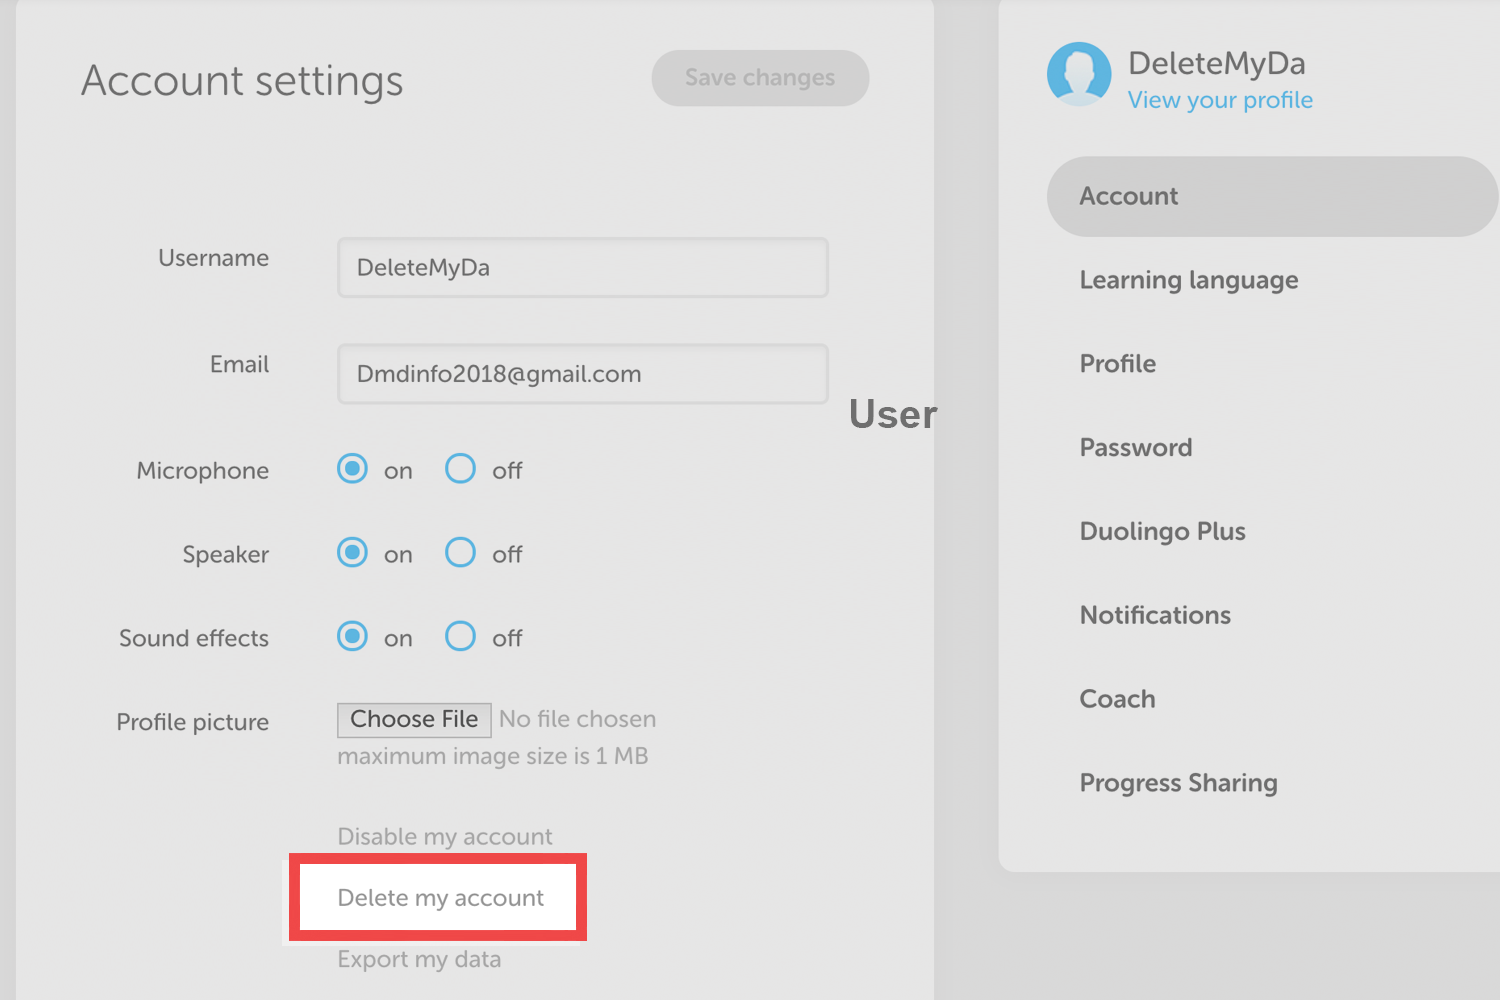Open Duolingo Plus section

click(x=1163, y=531)
